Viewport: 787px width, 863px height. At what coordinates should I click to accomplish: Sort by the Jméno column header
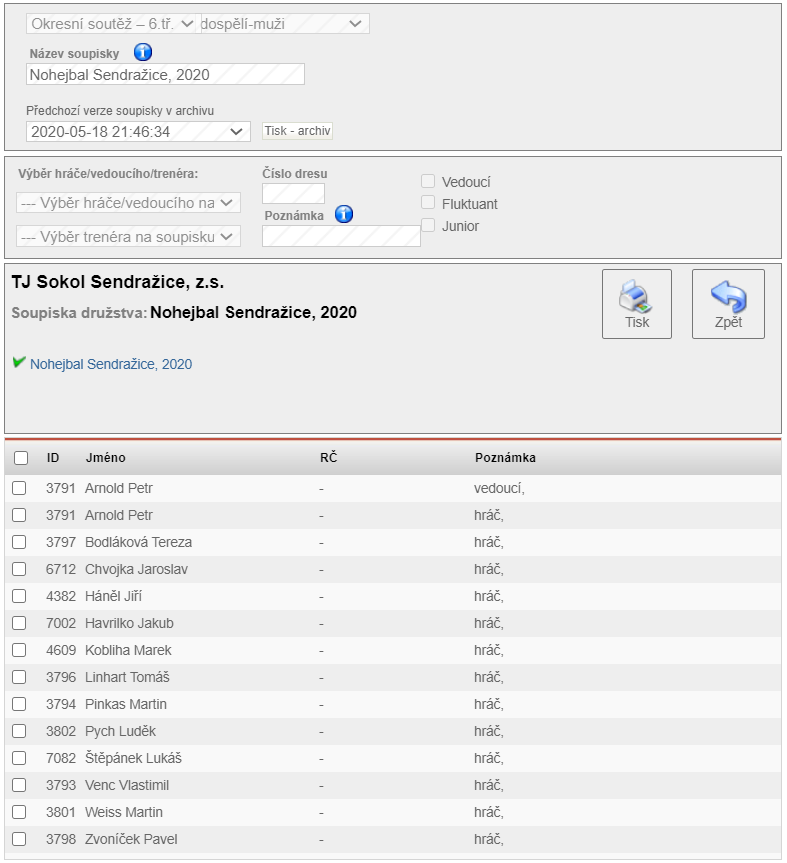pyautogui.click(x=105, y=458)
